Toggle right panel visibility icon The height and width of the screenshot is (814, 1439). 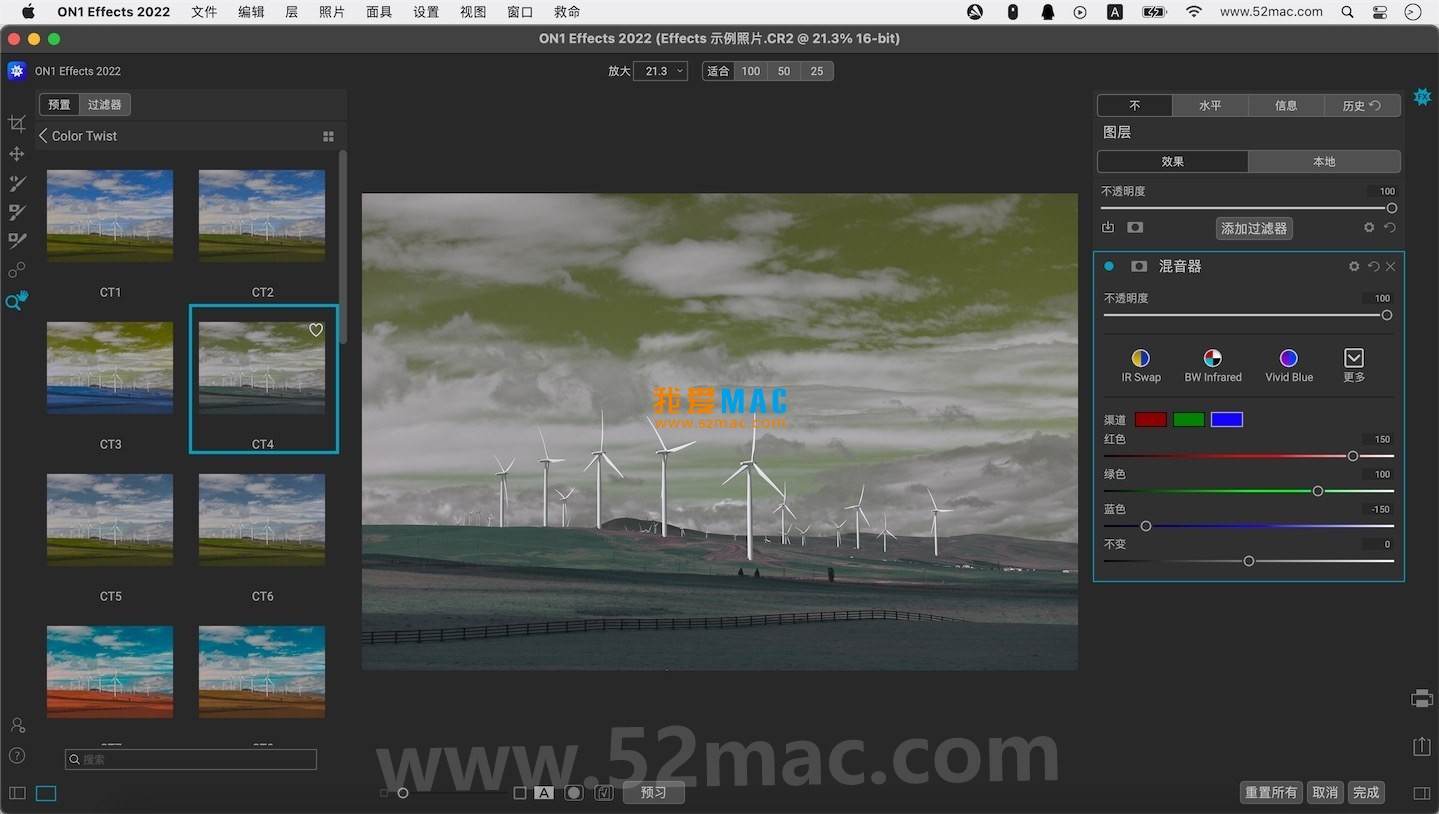[1422, 793]
